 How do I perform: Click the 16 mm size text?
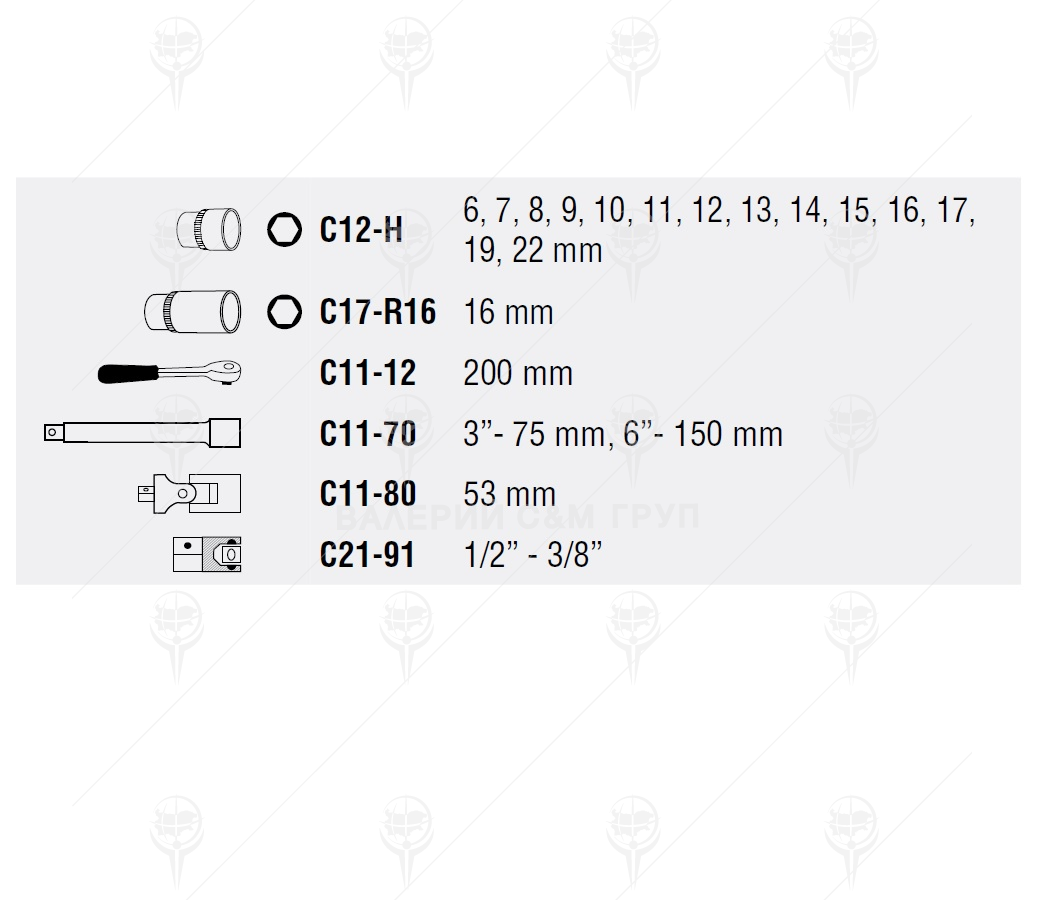click(x=508, y=312)
